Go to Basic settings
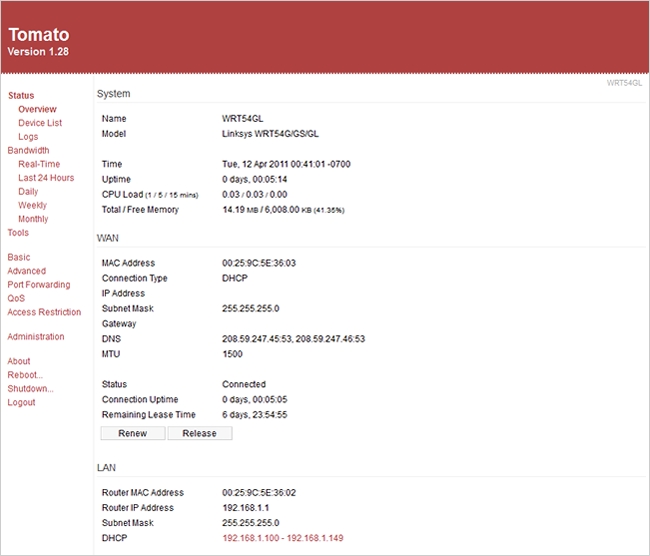This screenshot has height=556, width=650. pos(19,257)
